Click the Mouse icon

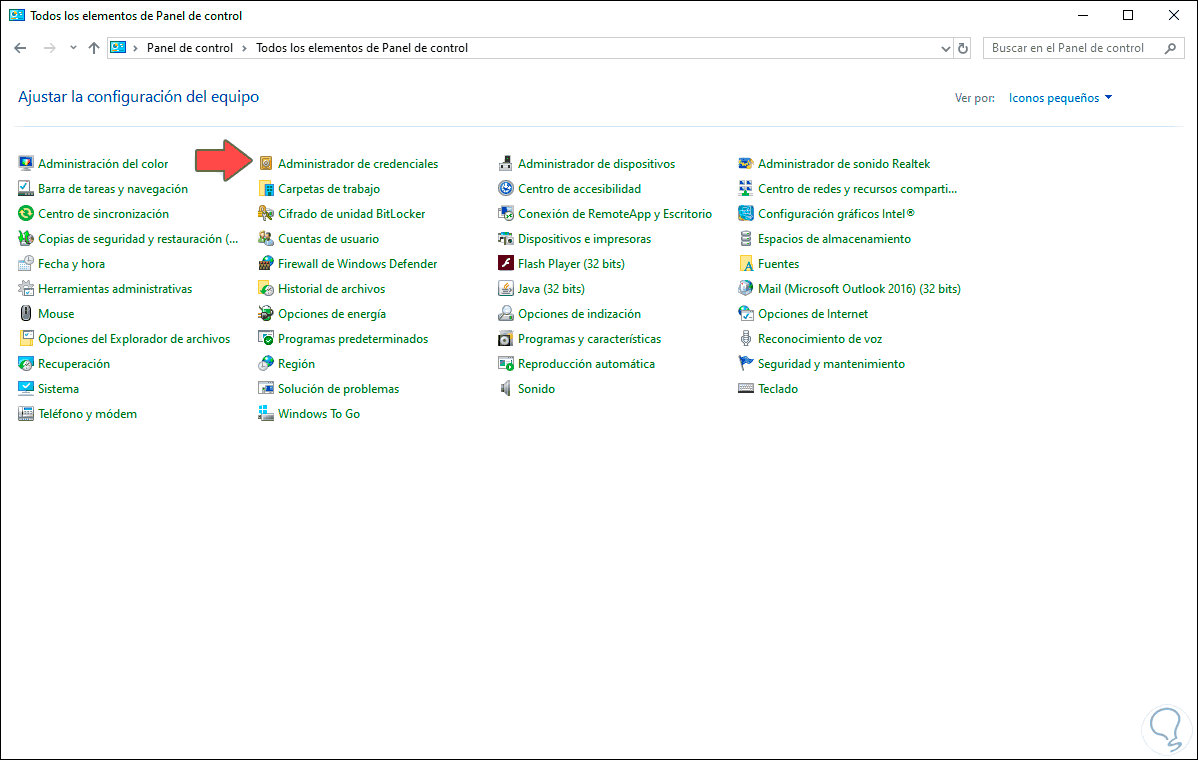point(26,314)
